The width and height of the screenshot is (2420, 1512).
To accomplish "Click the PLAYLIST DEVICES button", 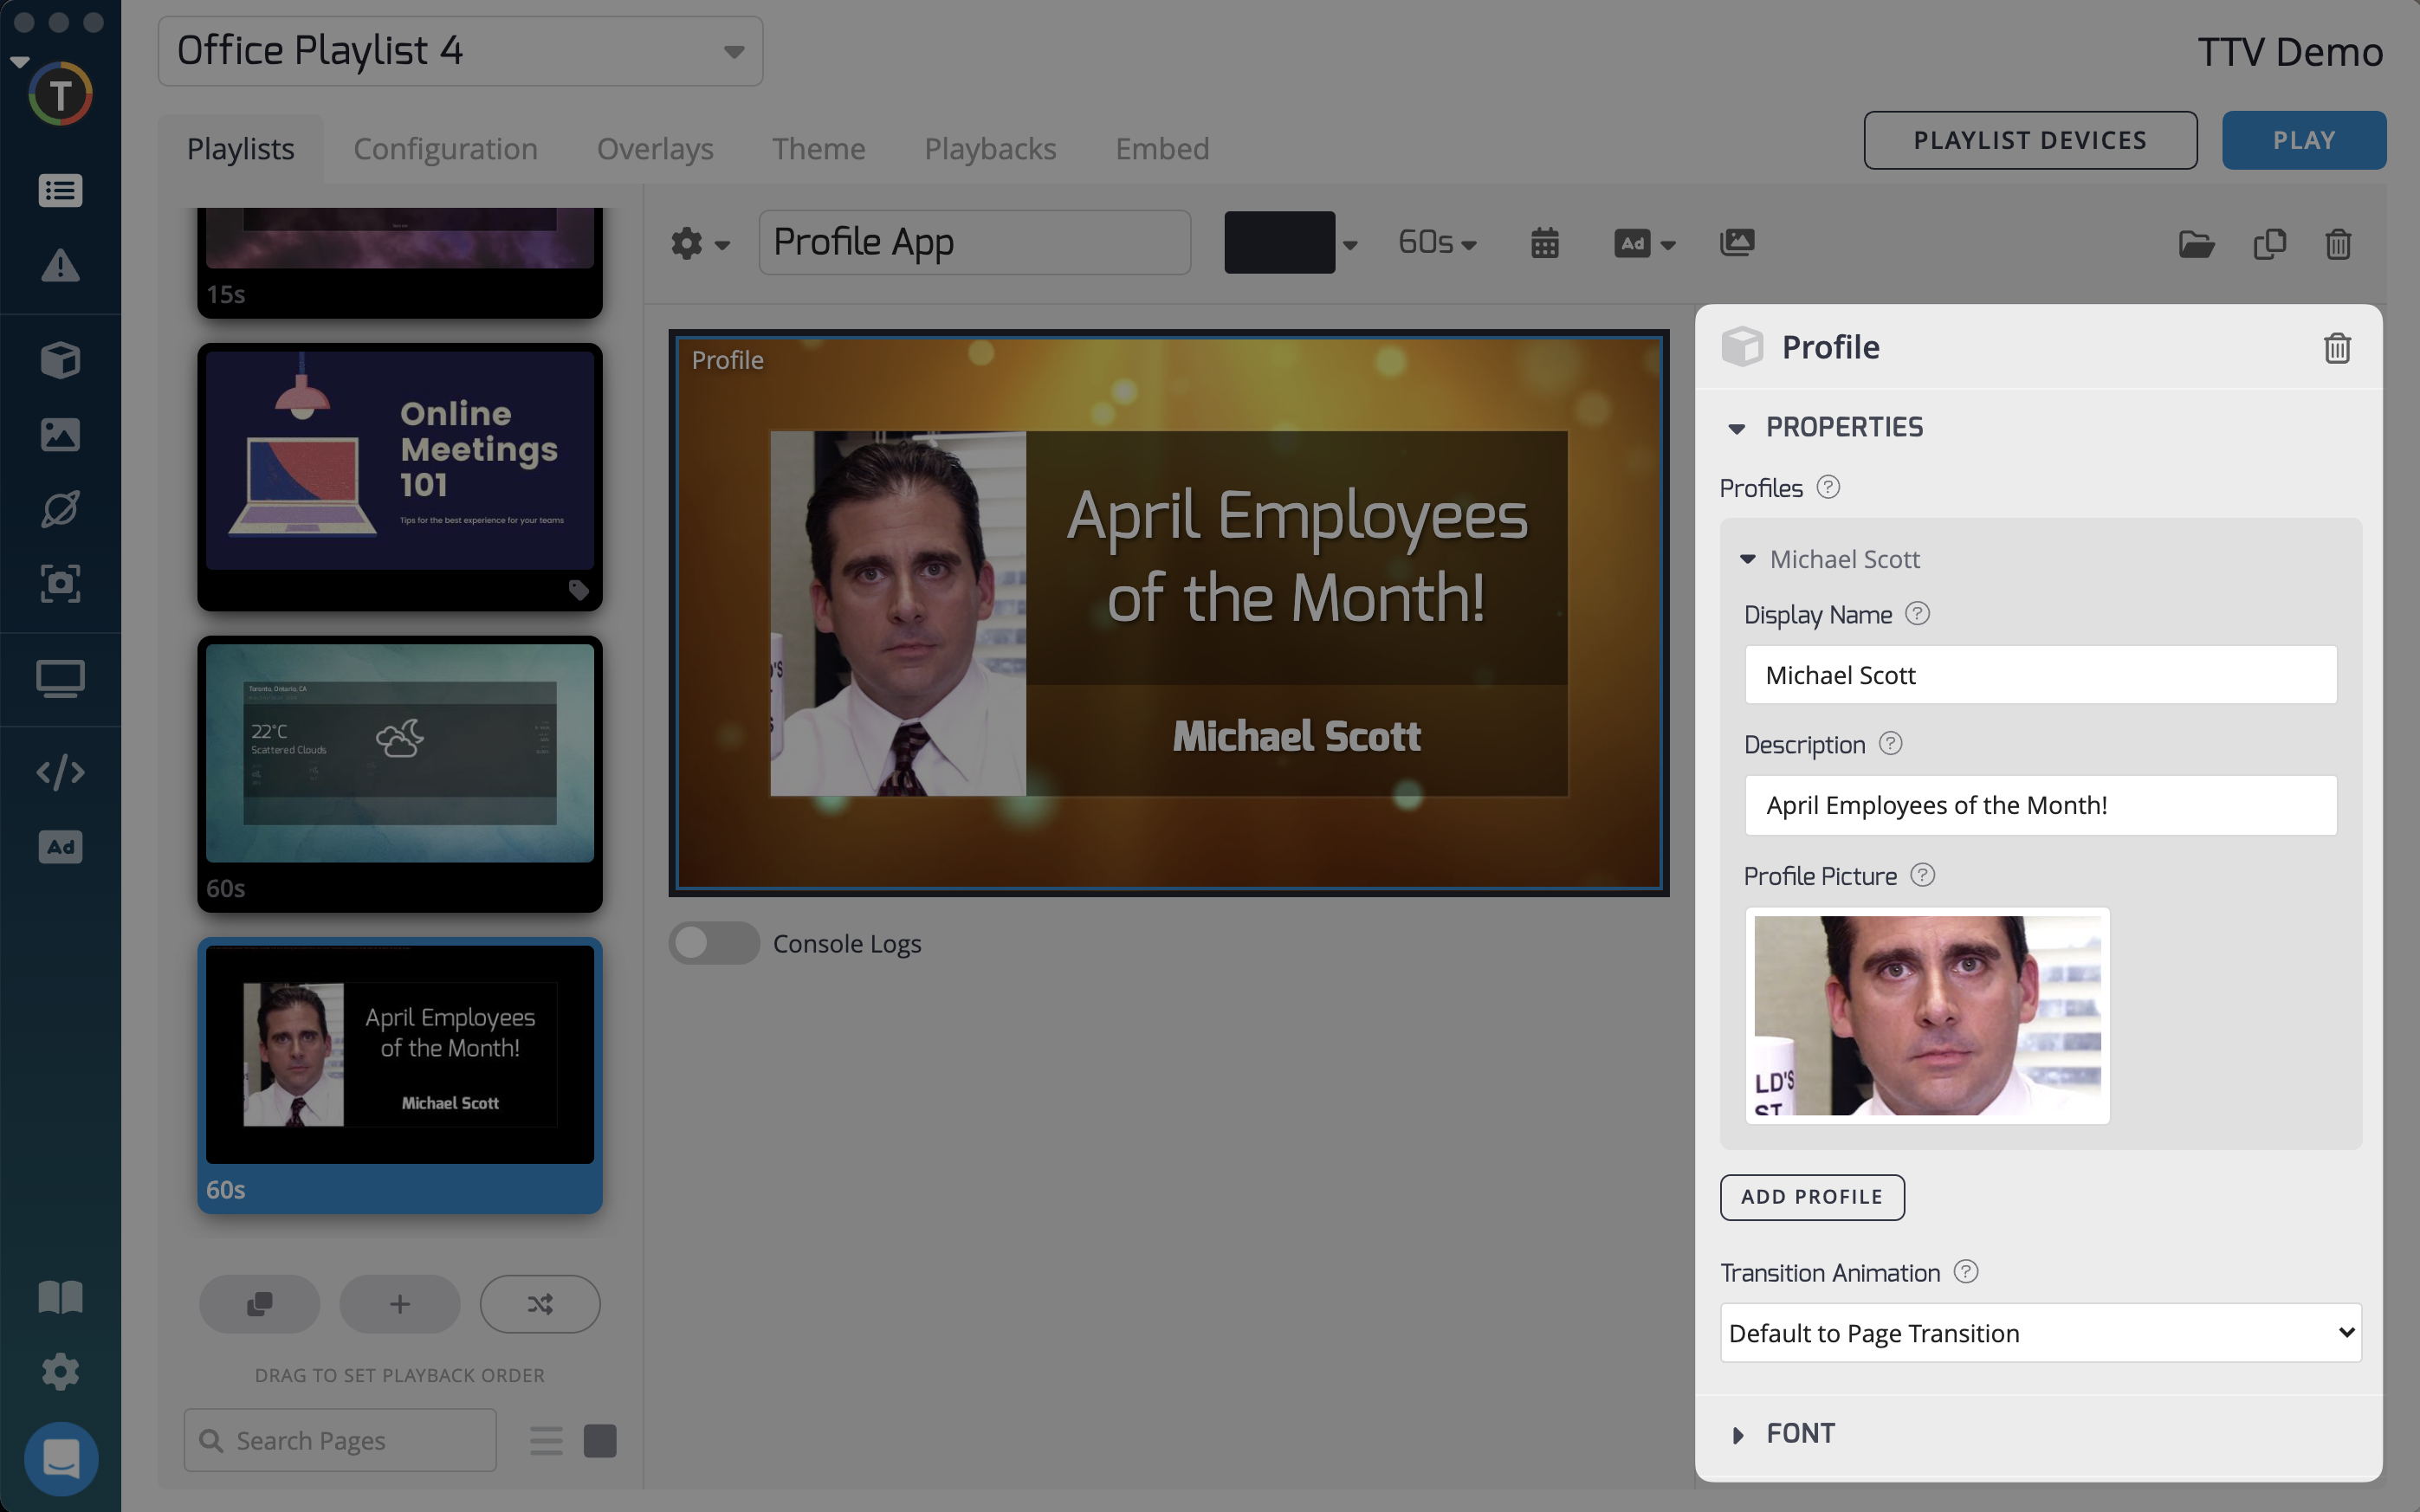I will (x=2029, y=141).
